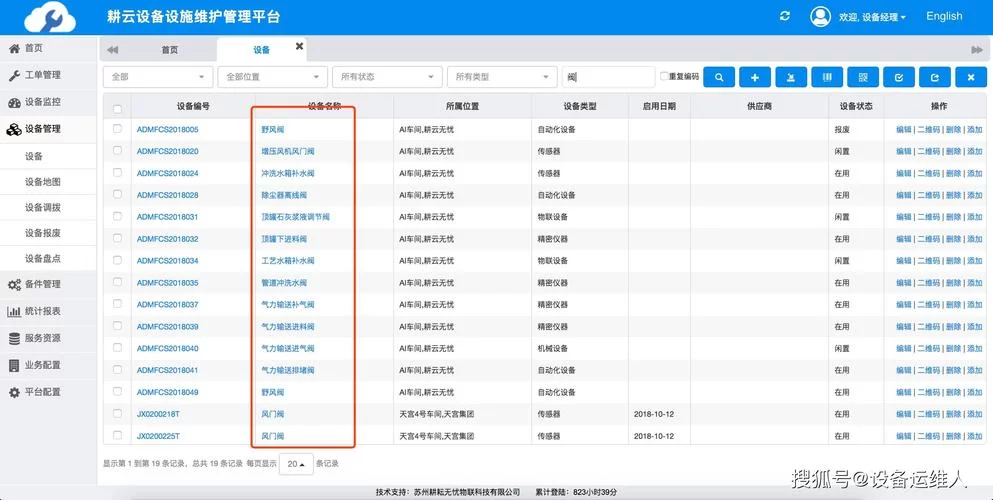Click 删除 for row ADMFCS2018040
Viewport: 993px width, 500px height.
(x=953, y=349)
